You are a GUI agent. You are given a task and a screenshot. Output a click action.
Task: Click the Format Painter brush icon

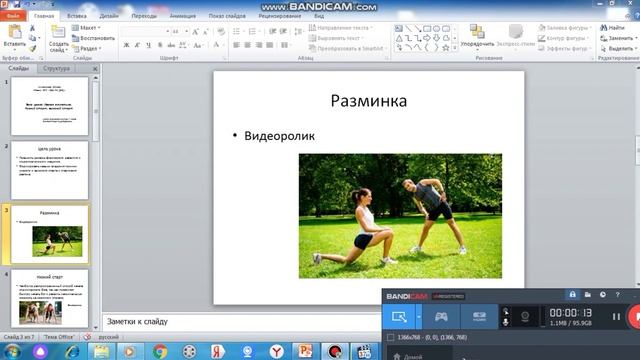coord(32,48)
